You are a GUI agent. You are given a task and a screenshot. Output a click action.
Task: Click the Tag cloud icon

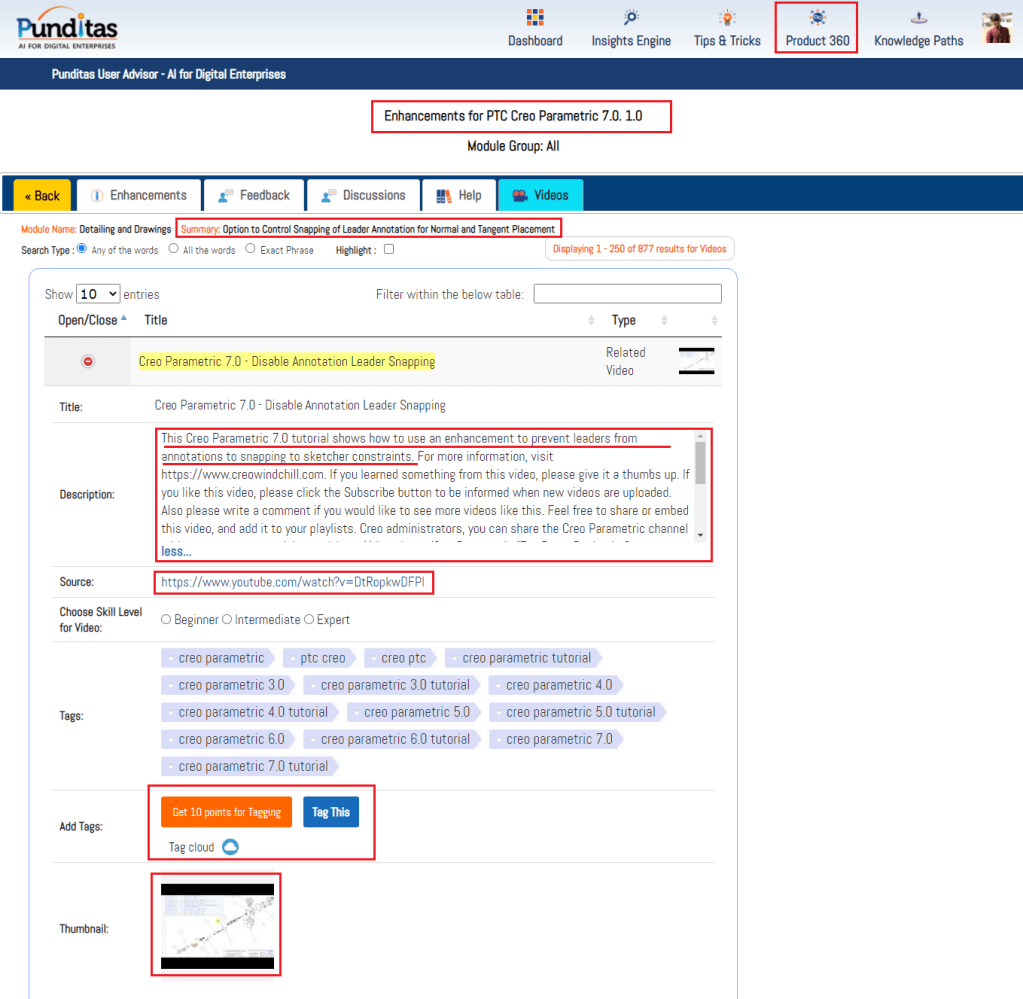(x=230, y=847)
